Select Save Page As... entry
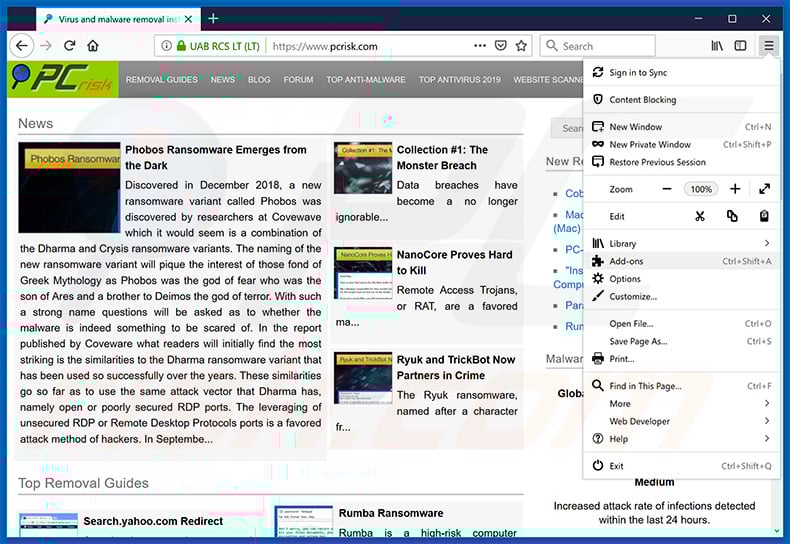 coord(682,341)
